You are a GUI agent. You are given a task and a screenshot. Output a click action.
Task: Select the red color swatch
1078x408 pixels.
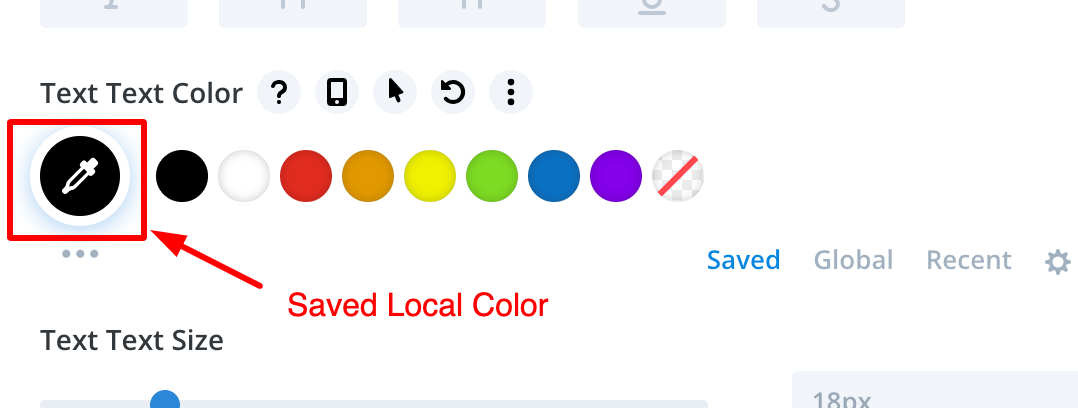306,176
